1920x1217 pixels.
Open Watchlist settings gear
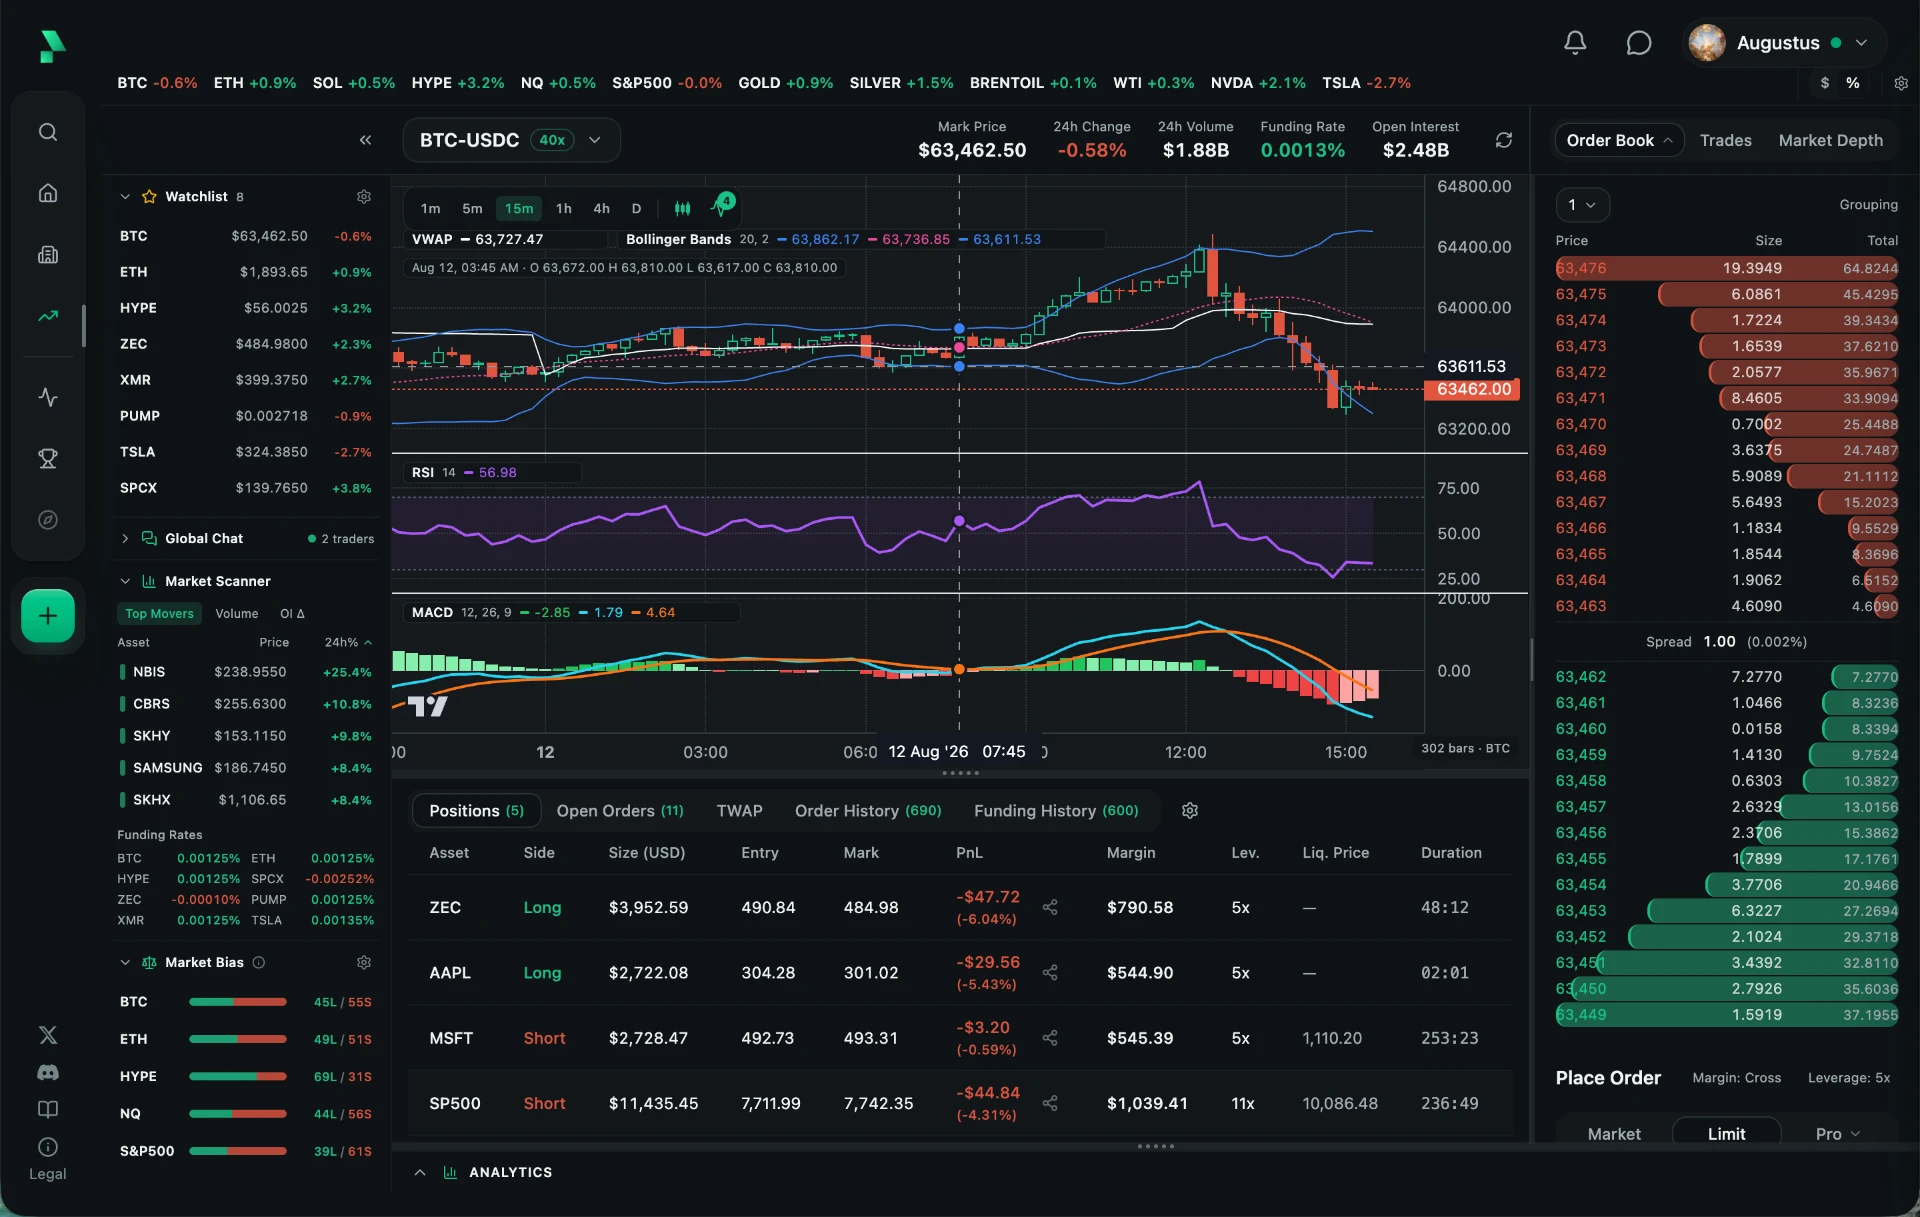(364, 197)
